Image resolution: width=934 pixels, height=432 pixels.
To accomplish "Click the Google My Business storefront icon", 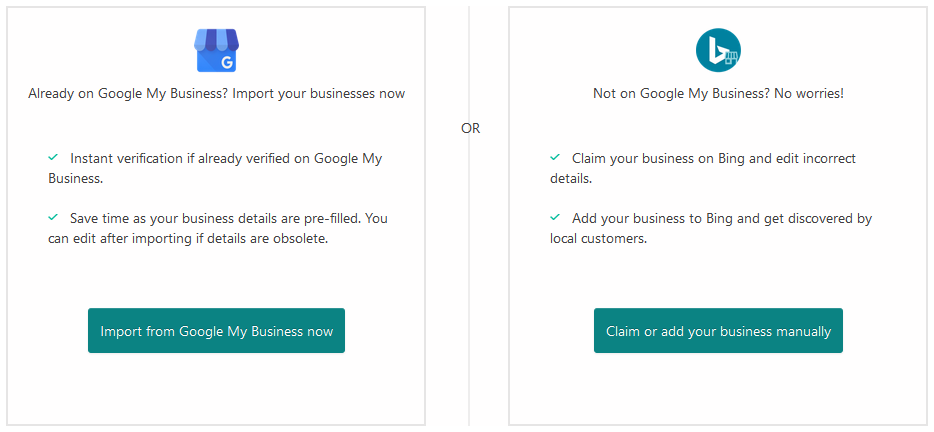I will 217,51.
